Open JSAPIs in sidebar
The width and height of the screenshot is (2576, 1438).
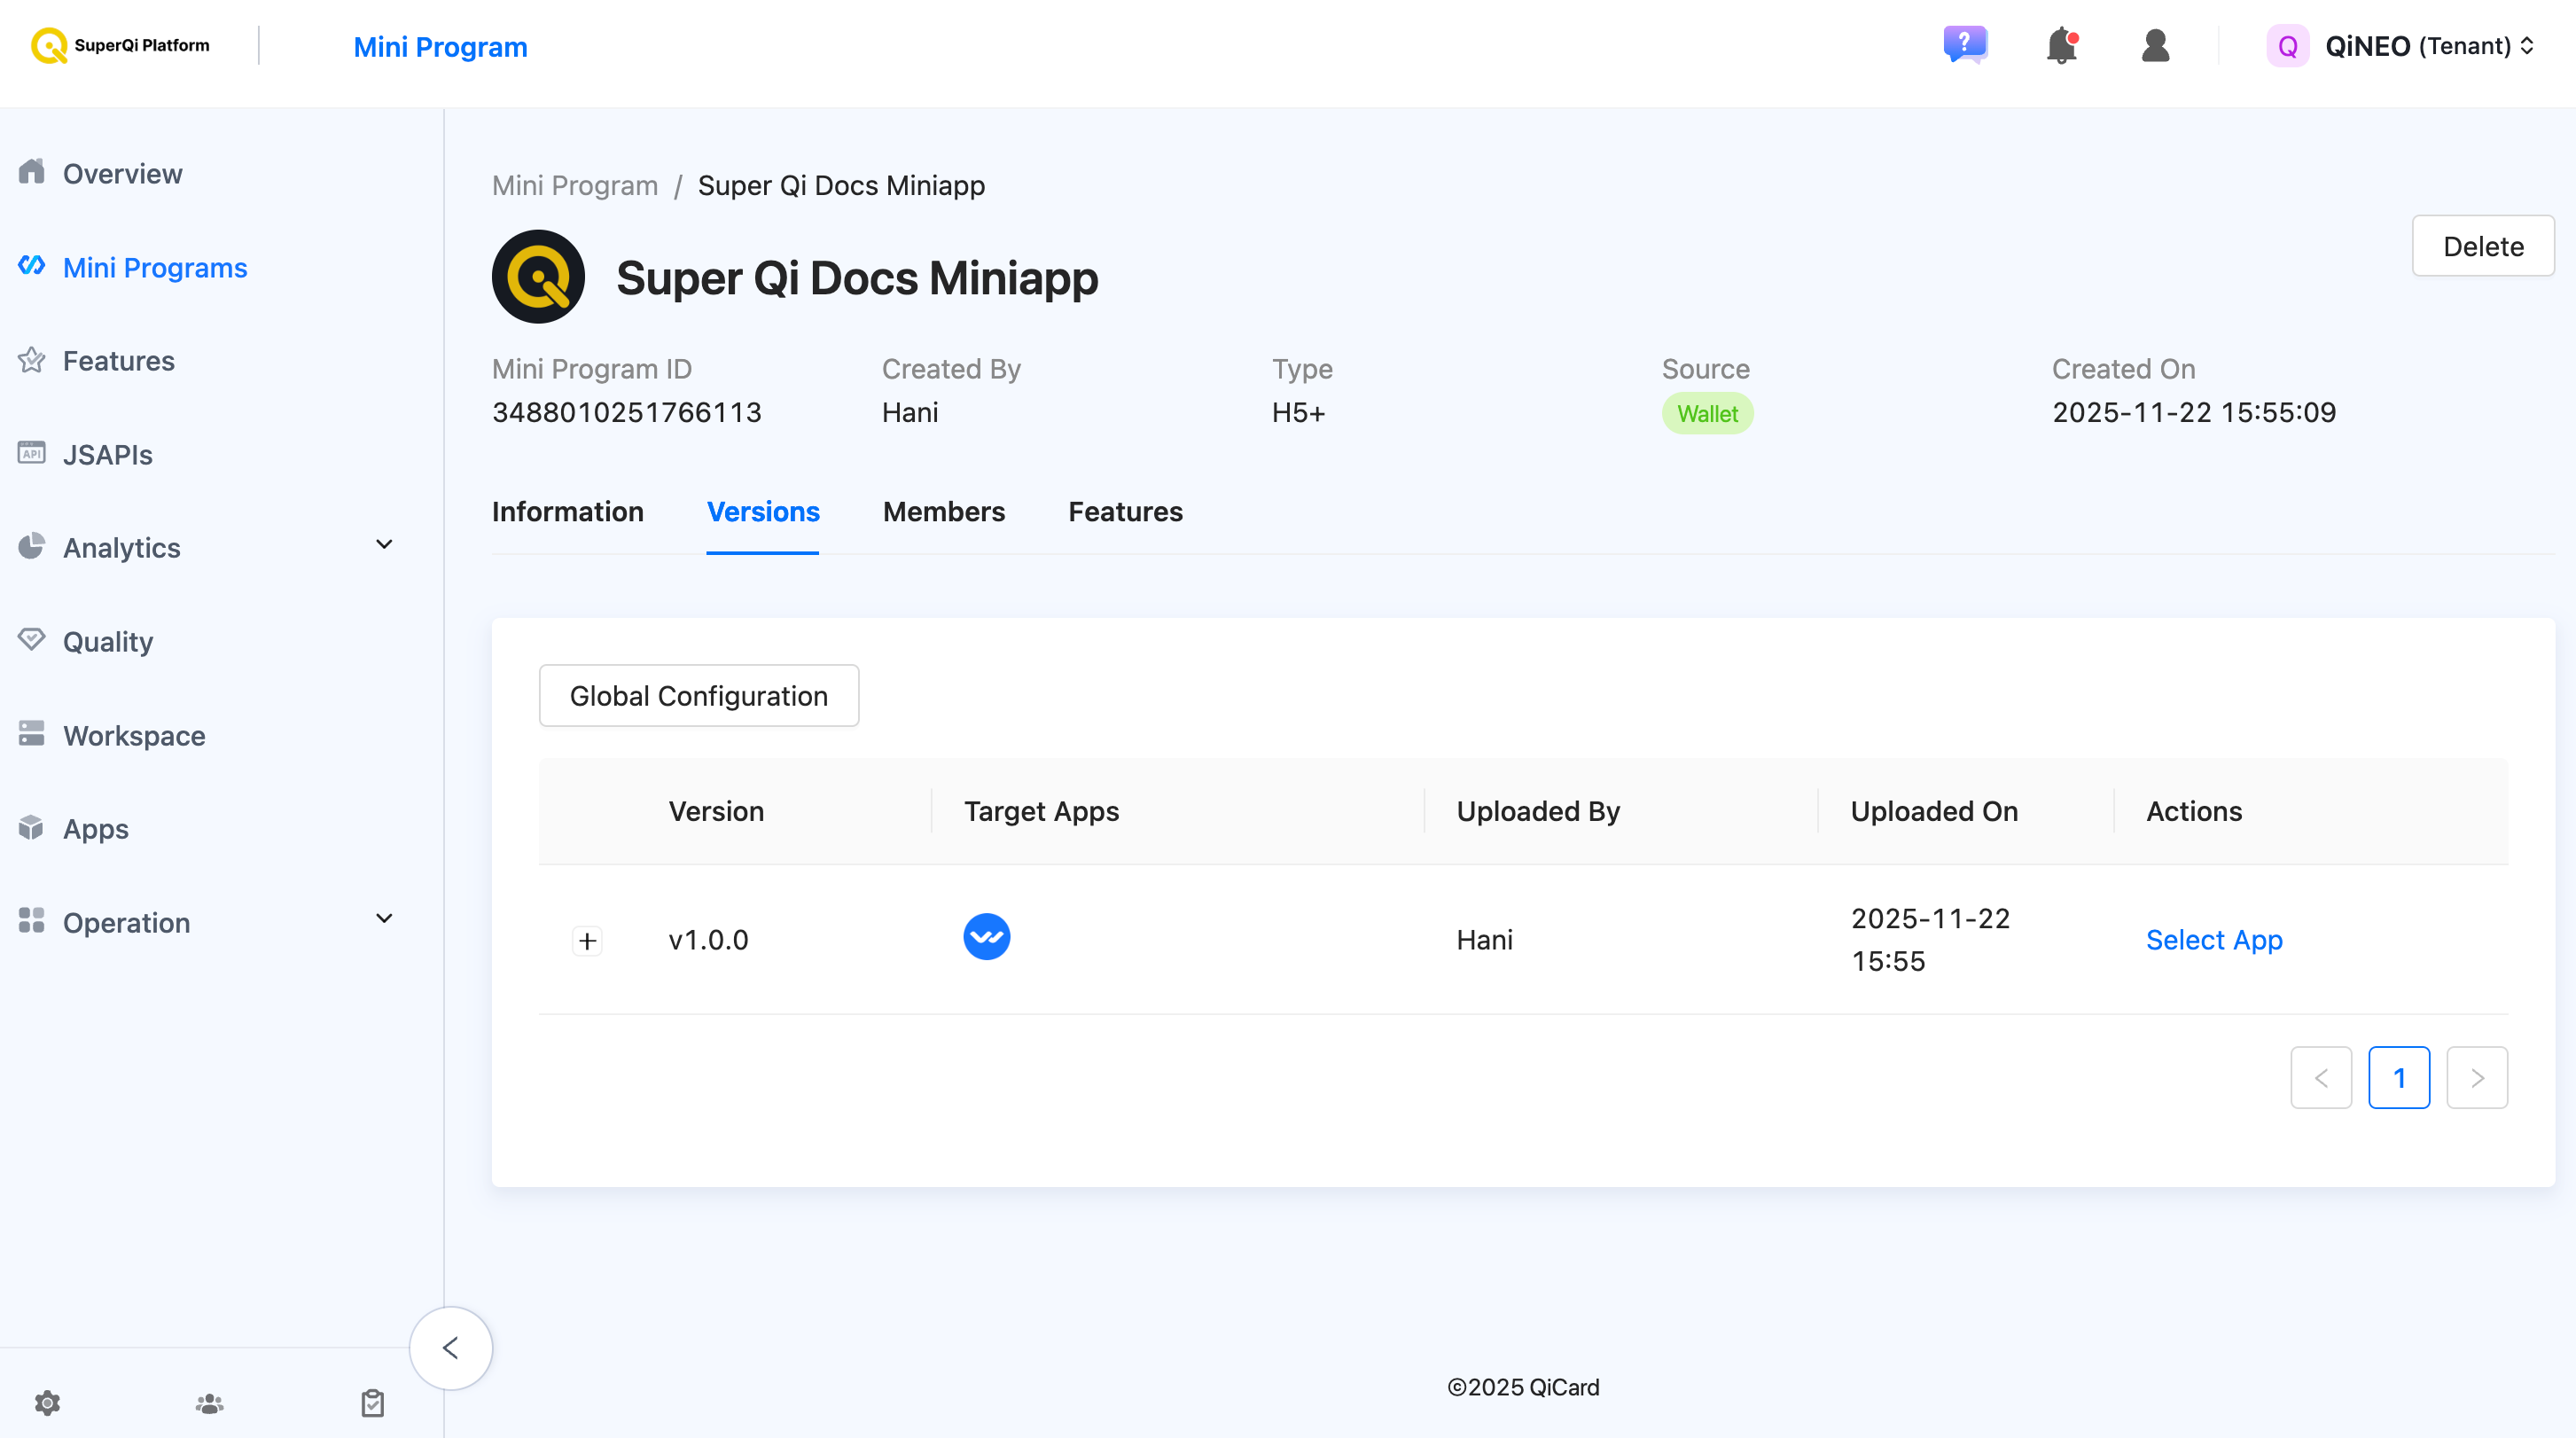click(107, 455)
